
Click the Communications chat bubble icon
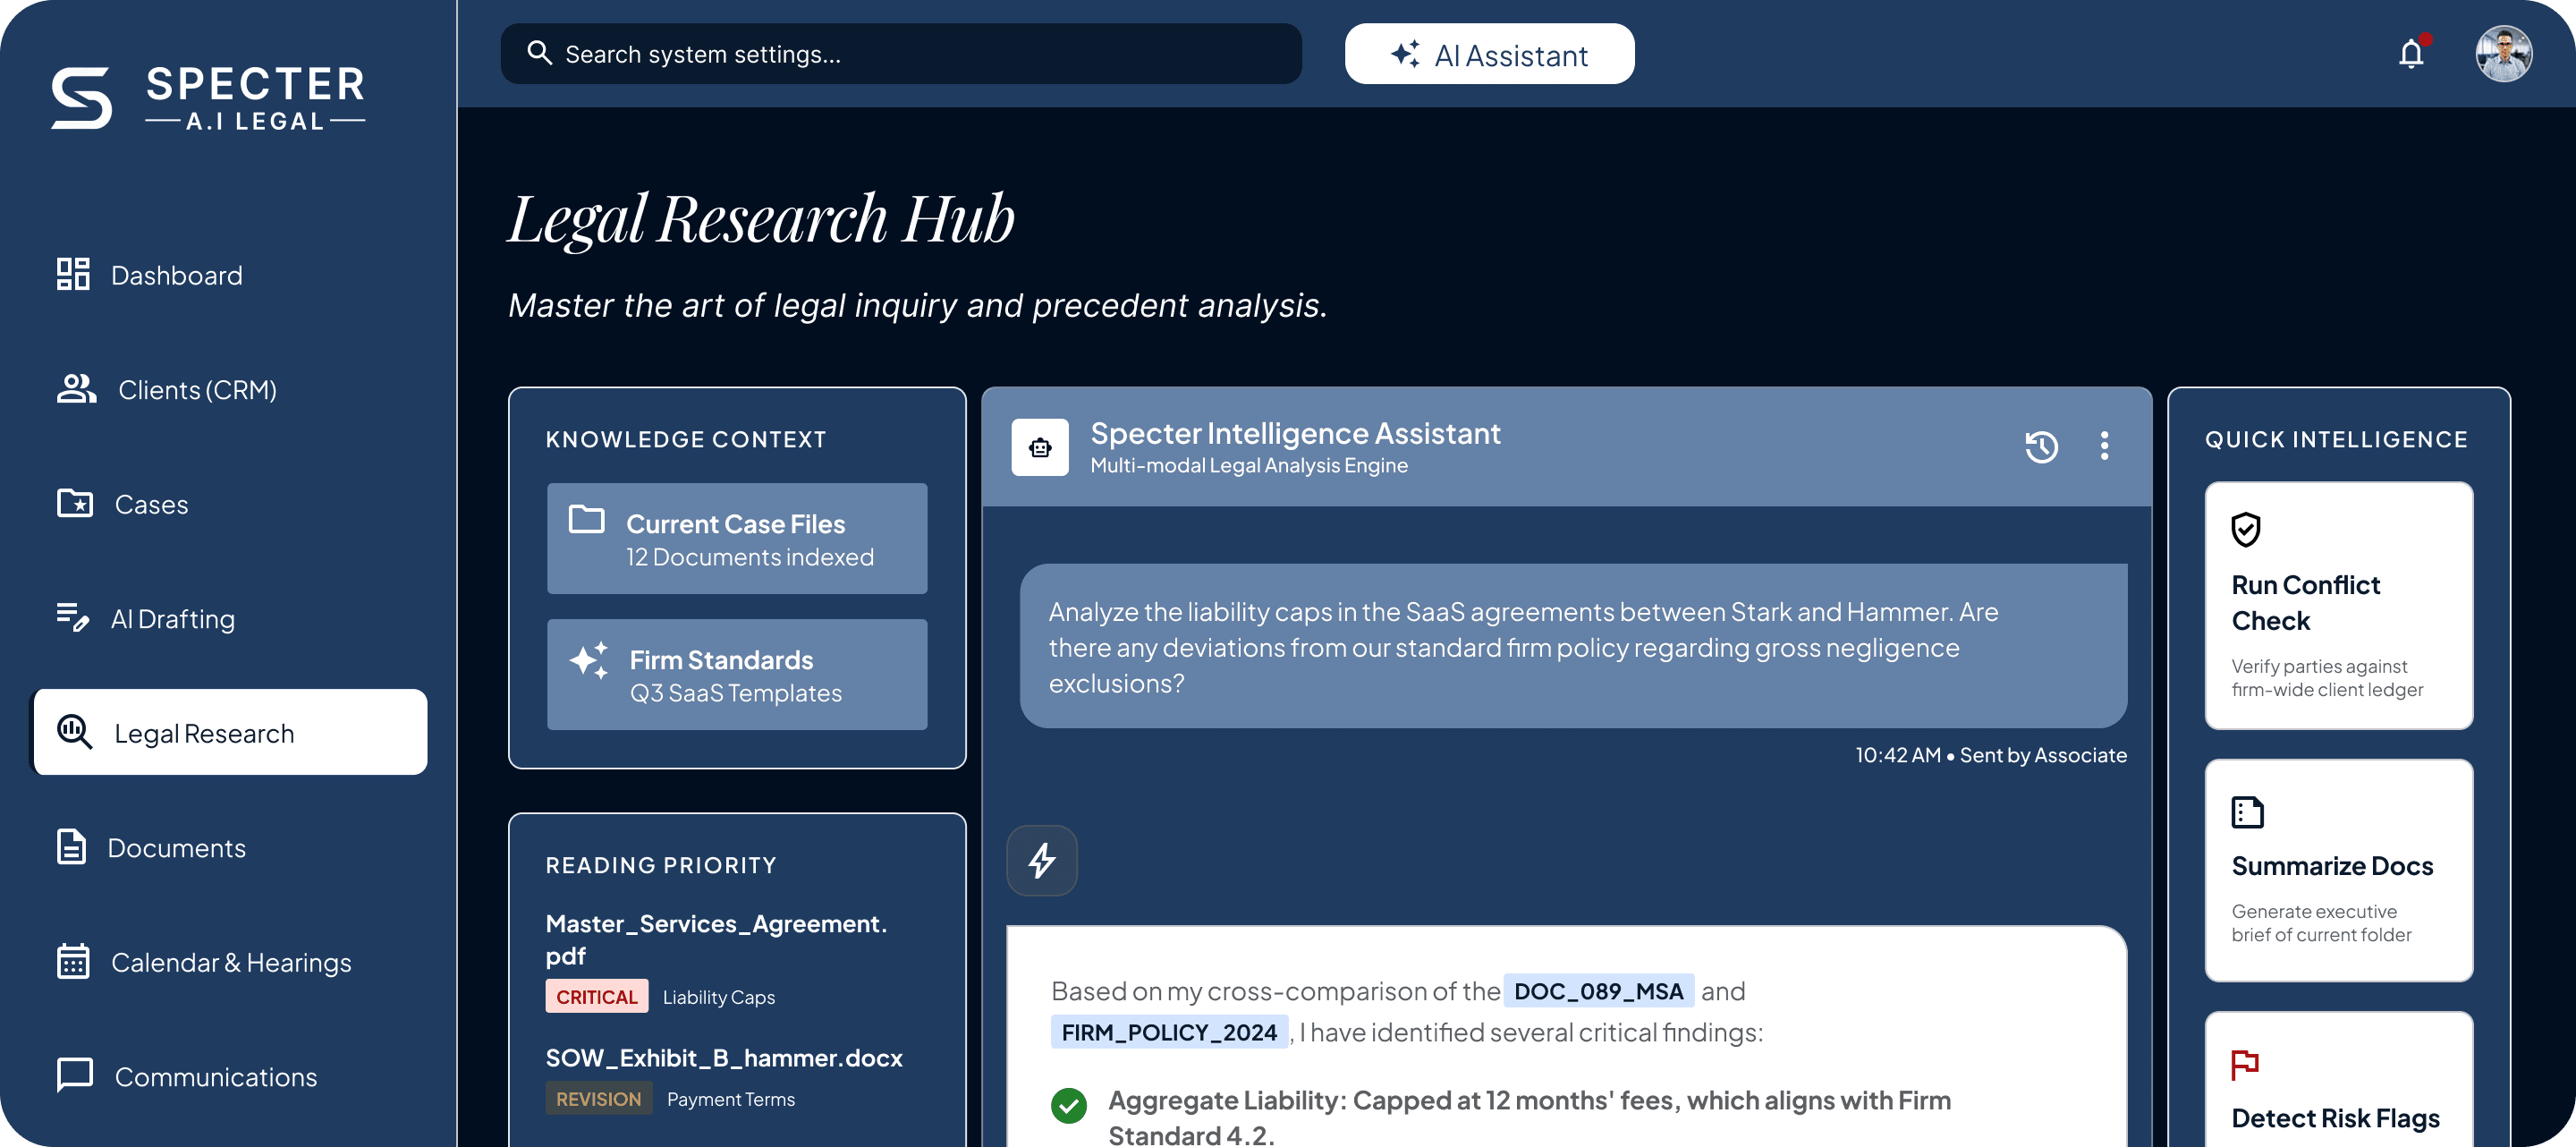click(75, 1076)
